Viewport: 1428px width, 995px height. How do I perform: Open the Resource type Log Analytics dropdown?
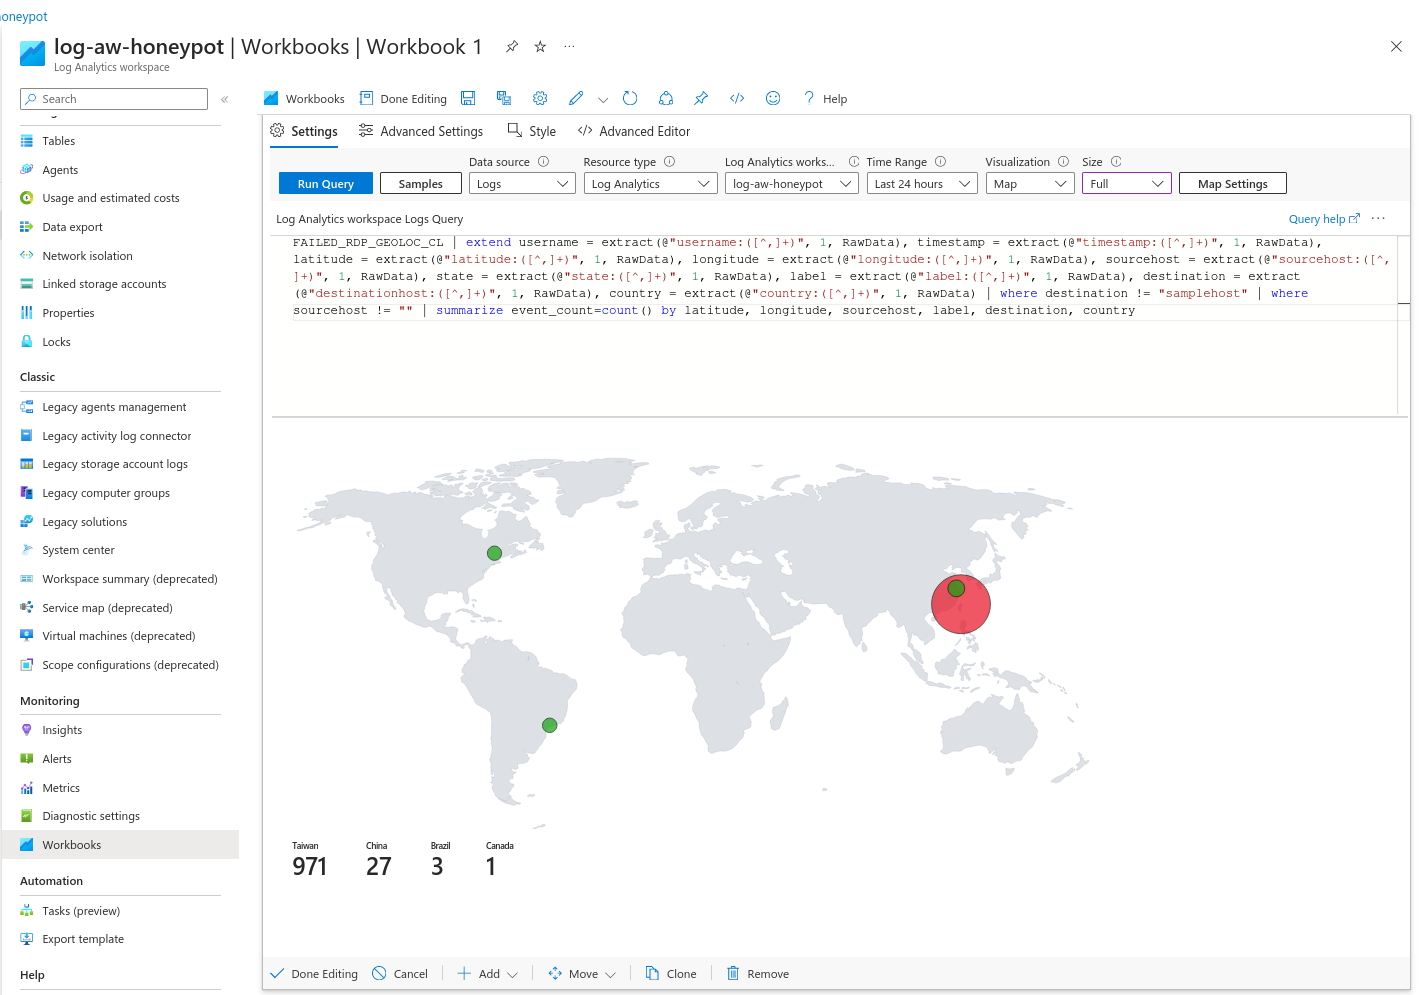pyautogui.click(x=650, y=184)
